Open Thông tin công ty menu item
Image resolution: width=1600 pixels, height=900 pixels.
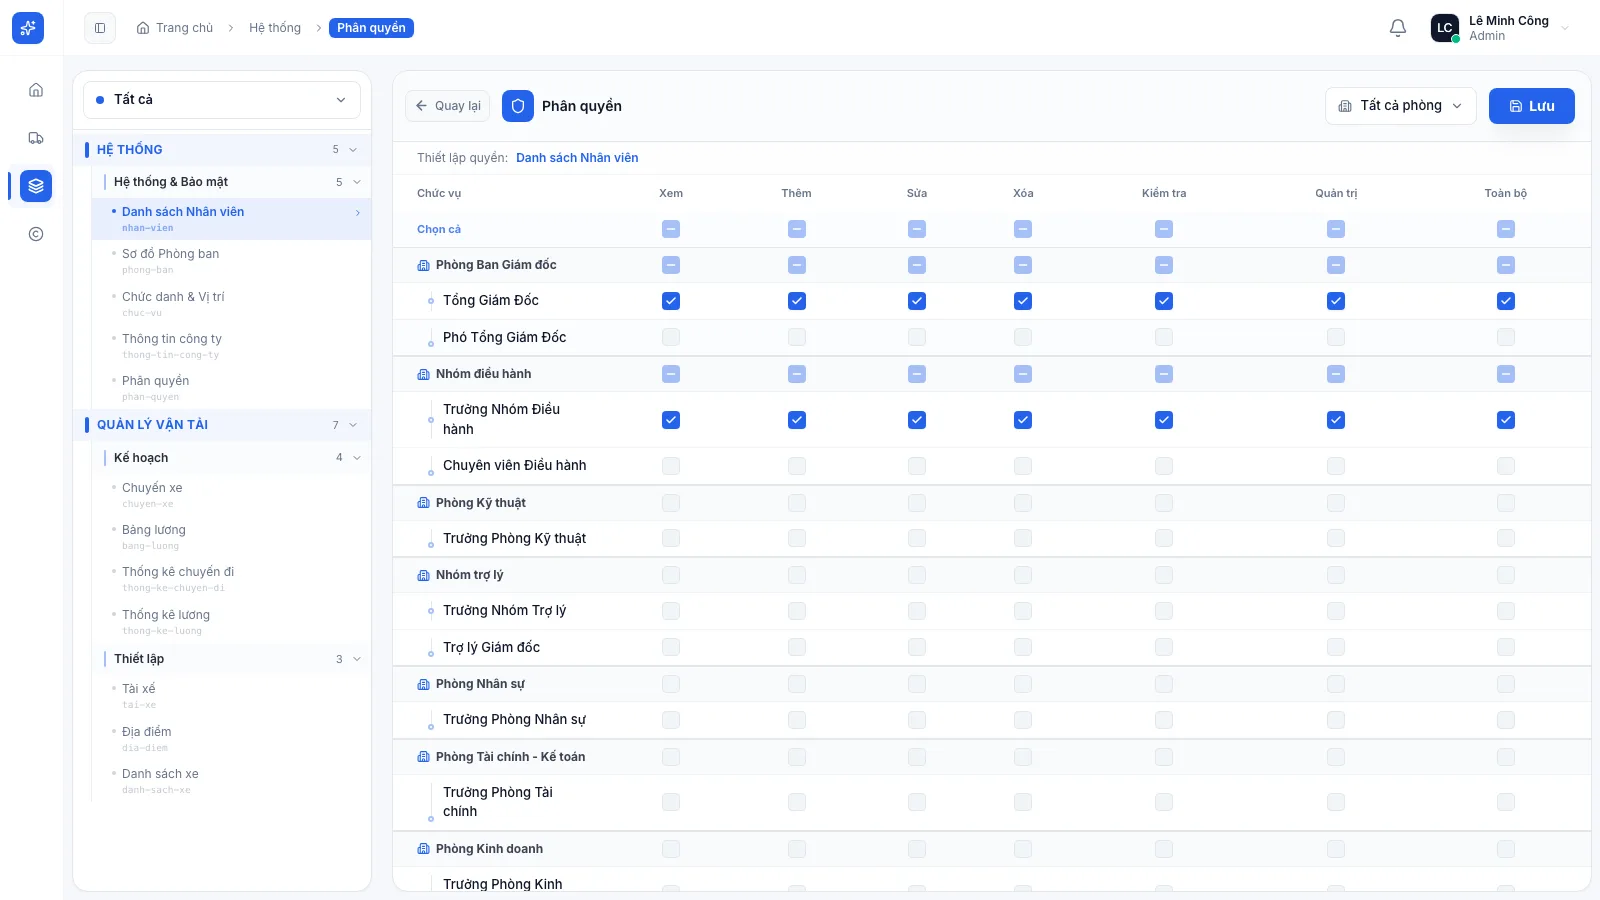(x=232, y=345)
